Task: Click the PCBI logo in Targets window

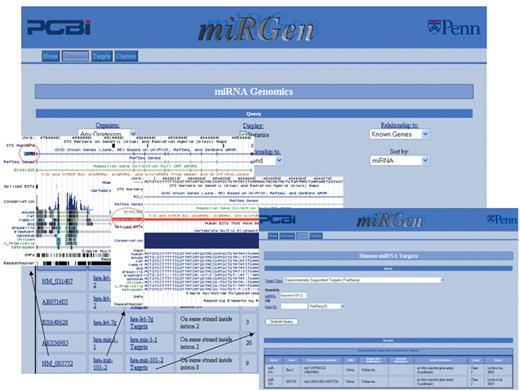Action: pos(278,220)
